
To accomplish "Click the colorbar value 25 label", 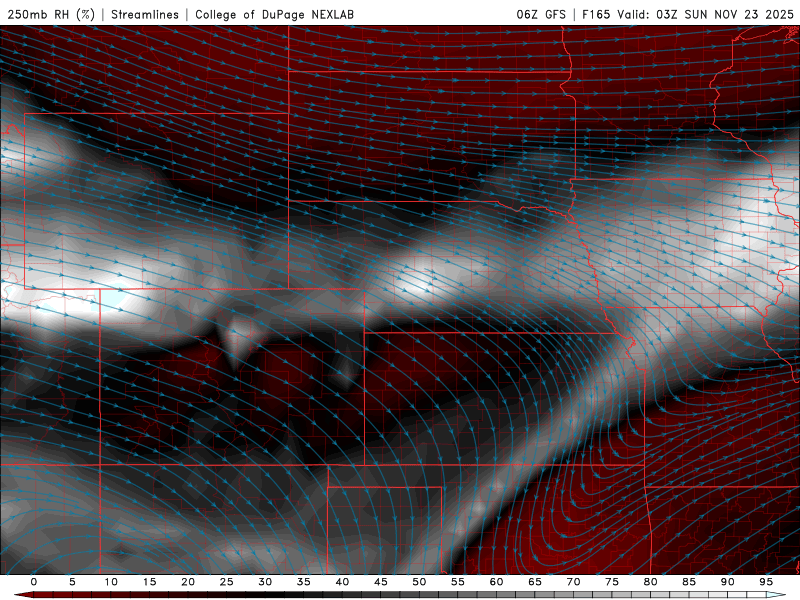I will (x=227, y=582).
